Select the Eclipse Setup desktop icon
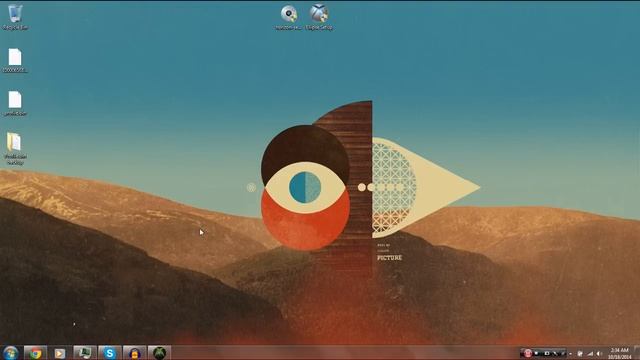 click(319, 17)
